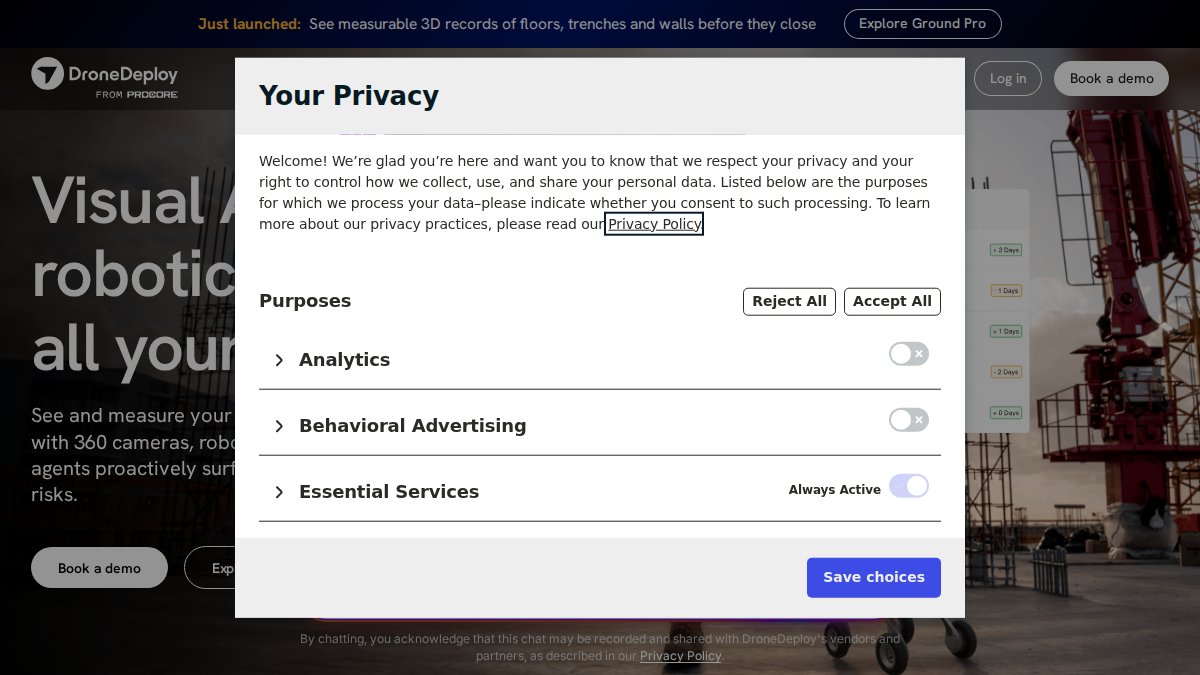Open the chat disclaimer Privacy Policy link
This screenshot has width=1200, height=675.
680,656
